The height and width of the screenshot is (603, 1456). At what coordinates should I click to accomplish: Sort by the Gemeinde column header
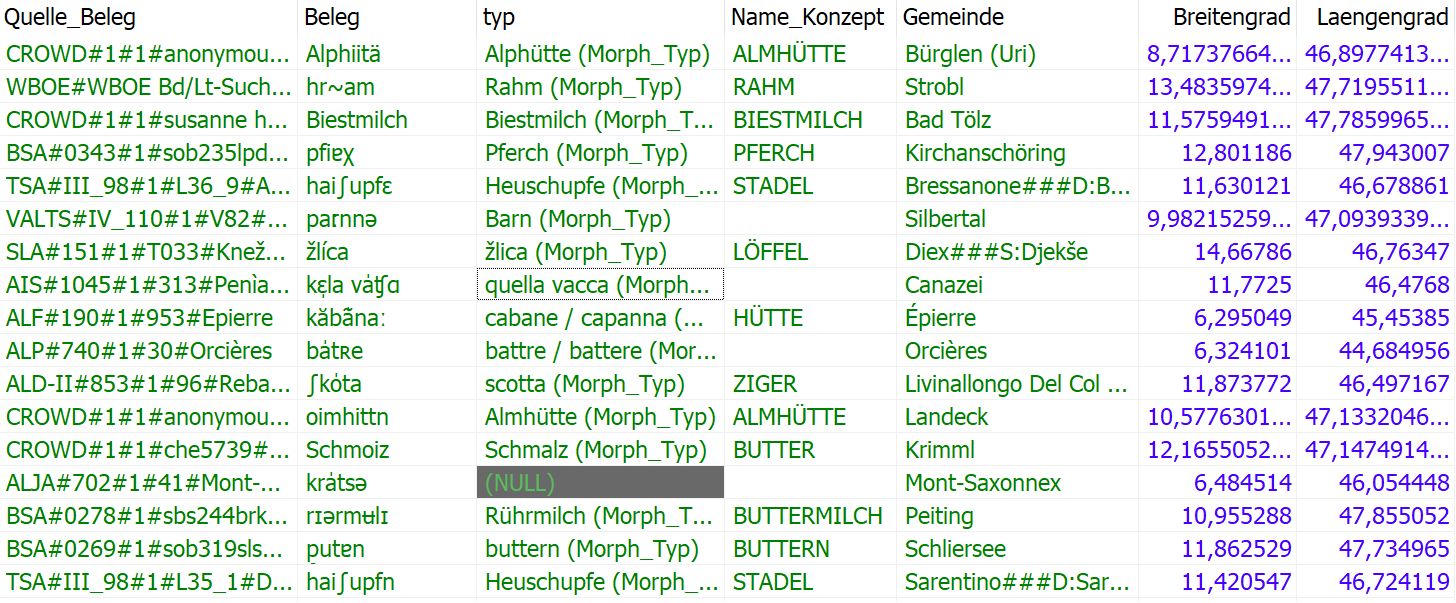coord(953,18)
